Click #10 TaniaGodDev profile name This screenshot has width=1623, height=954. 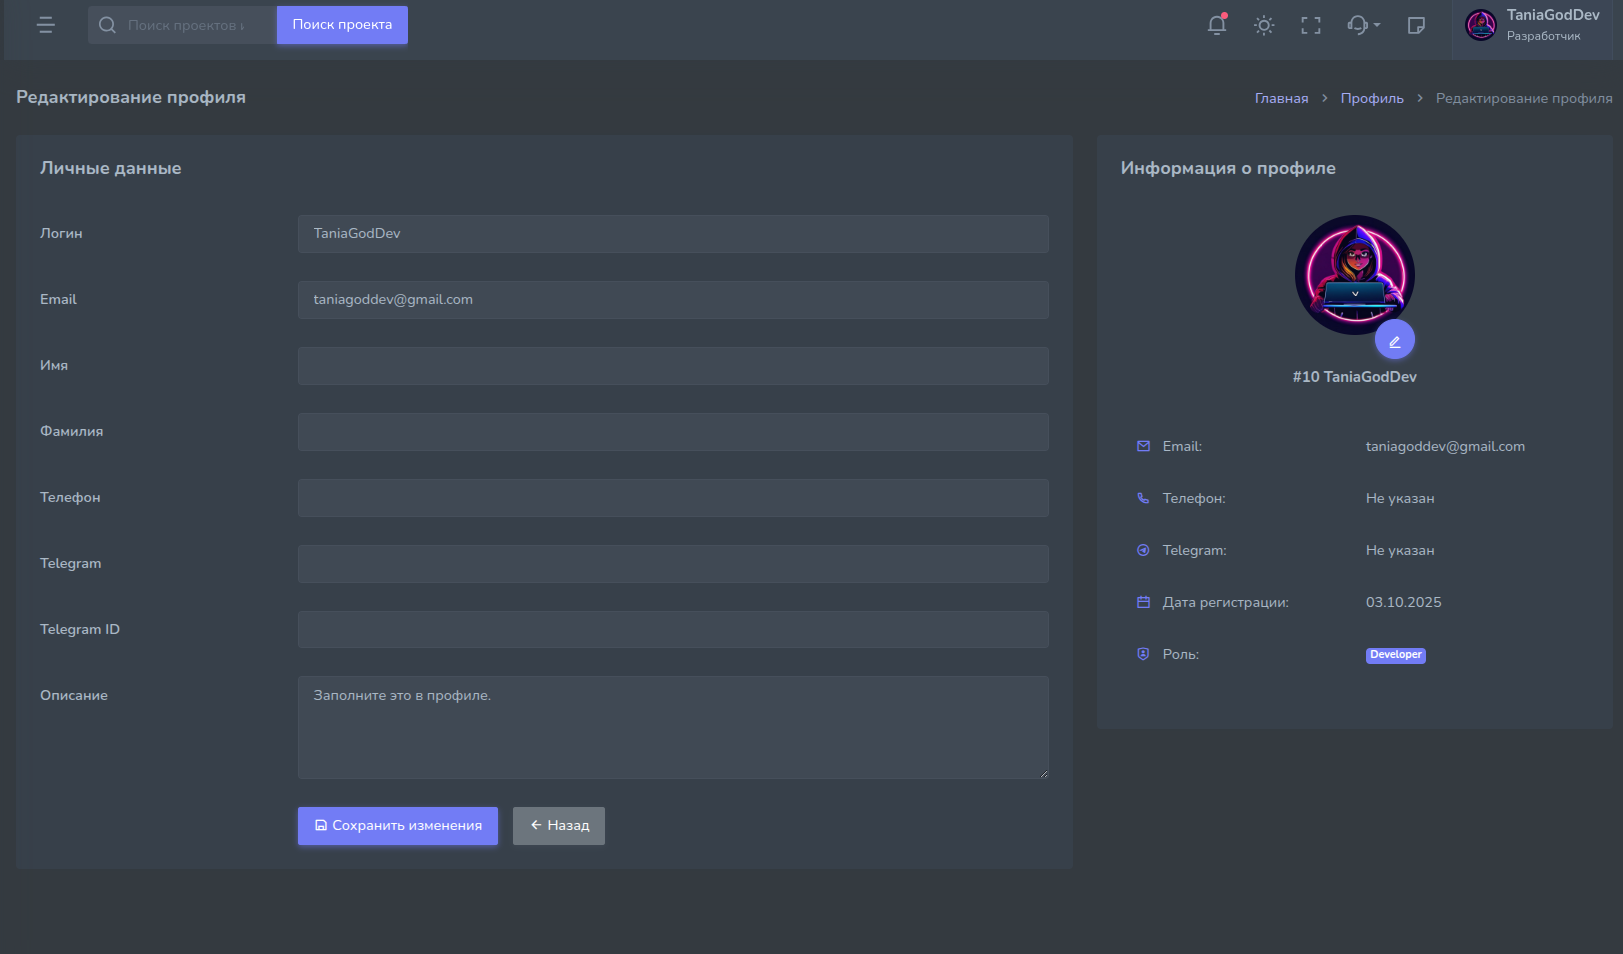coord(1355,377)
